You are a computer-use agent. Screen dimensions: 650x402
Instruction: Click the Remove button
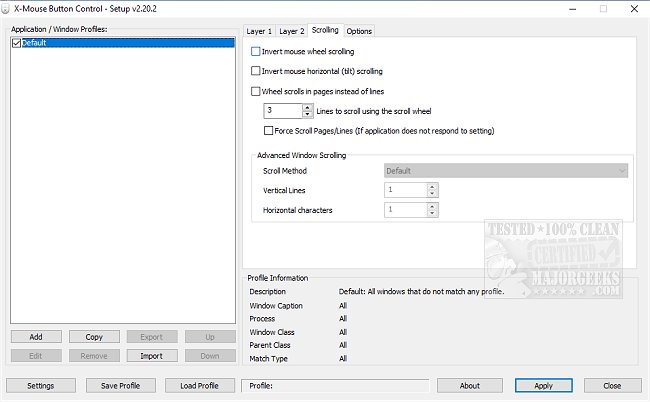[x=94, y=356]
